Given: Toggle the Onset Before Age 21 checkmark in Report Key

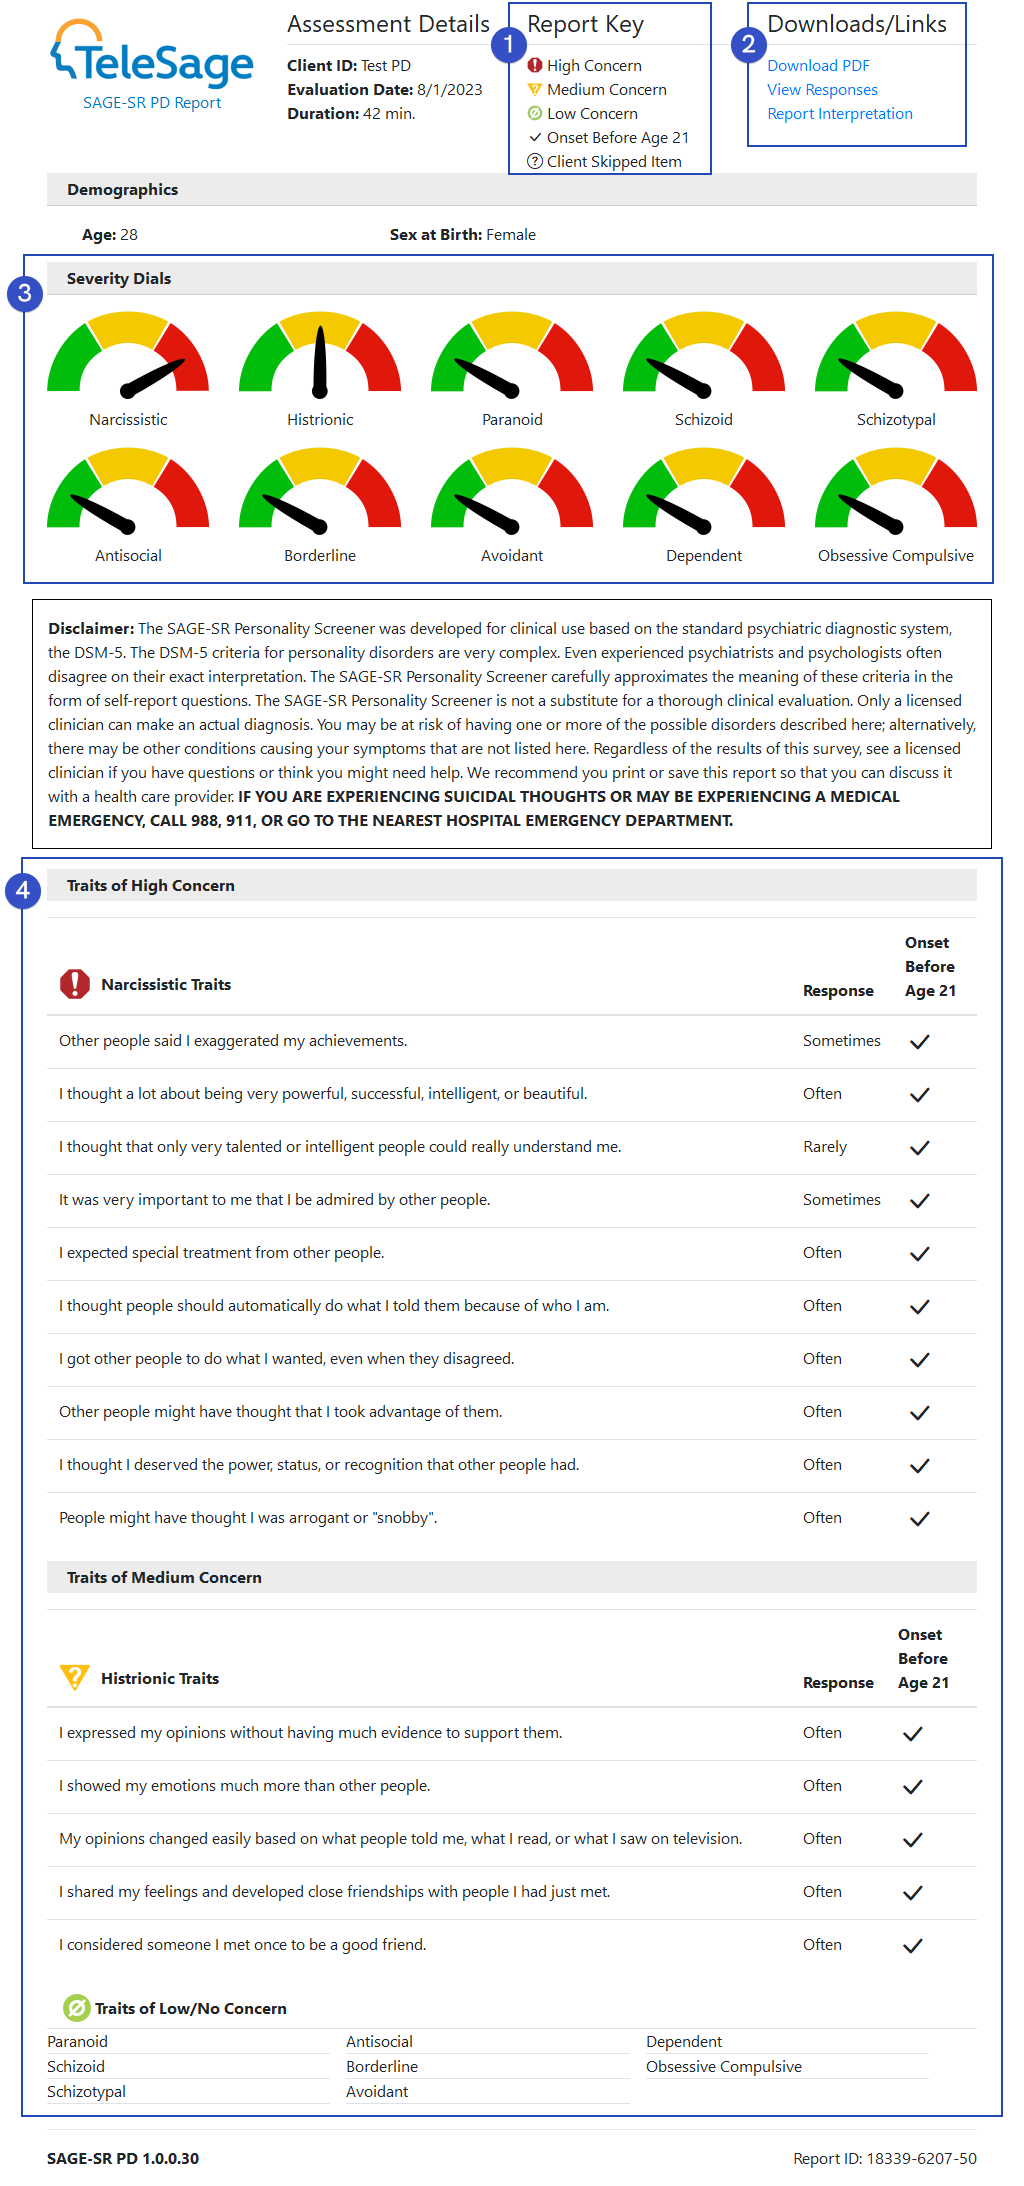Looking at the screenshot, I should coord(537,137).
